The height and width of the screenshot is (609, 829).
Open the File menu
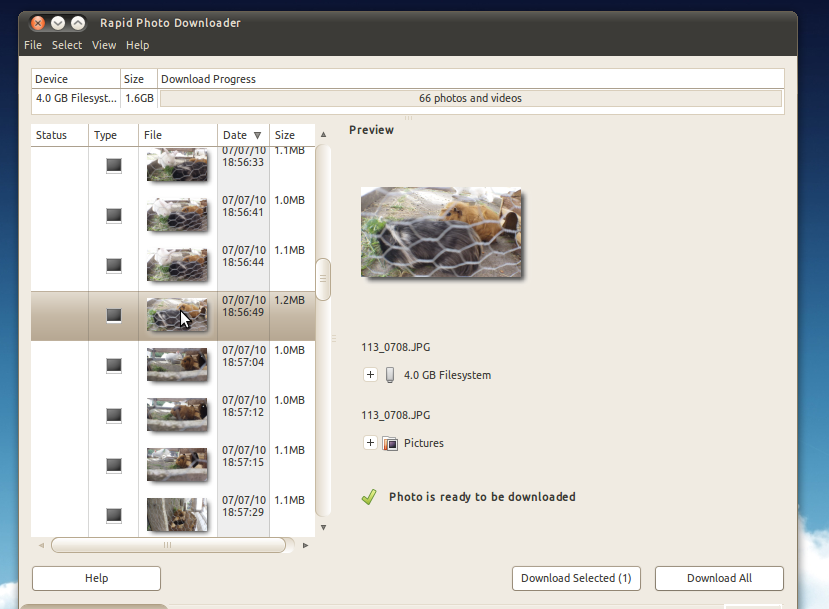33,45
